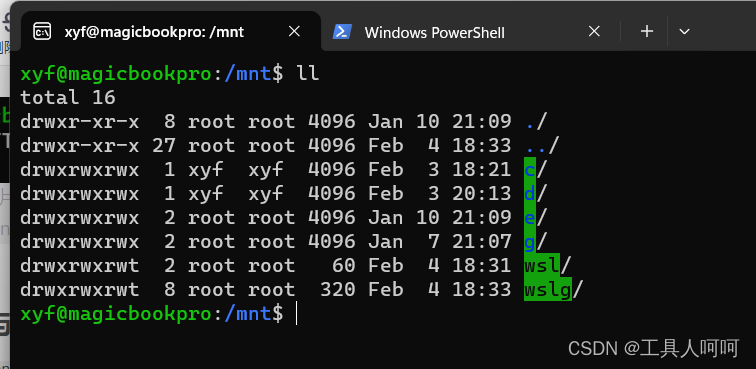Viewport: 756px width, 369px height.
Task: Click the '../' directory entry
Action: click(x=541, y=146)
